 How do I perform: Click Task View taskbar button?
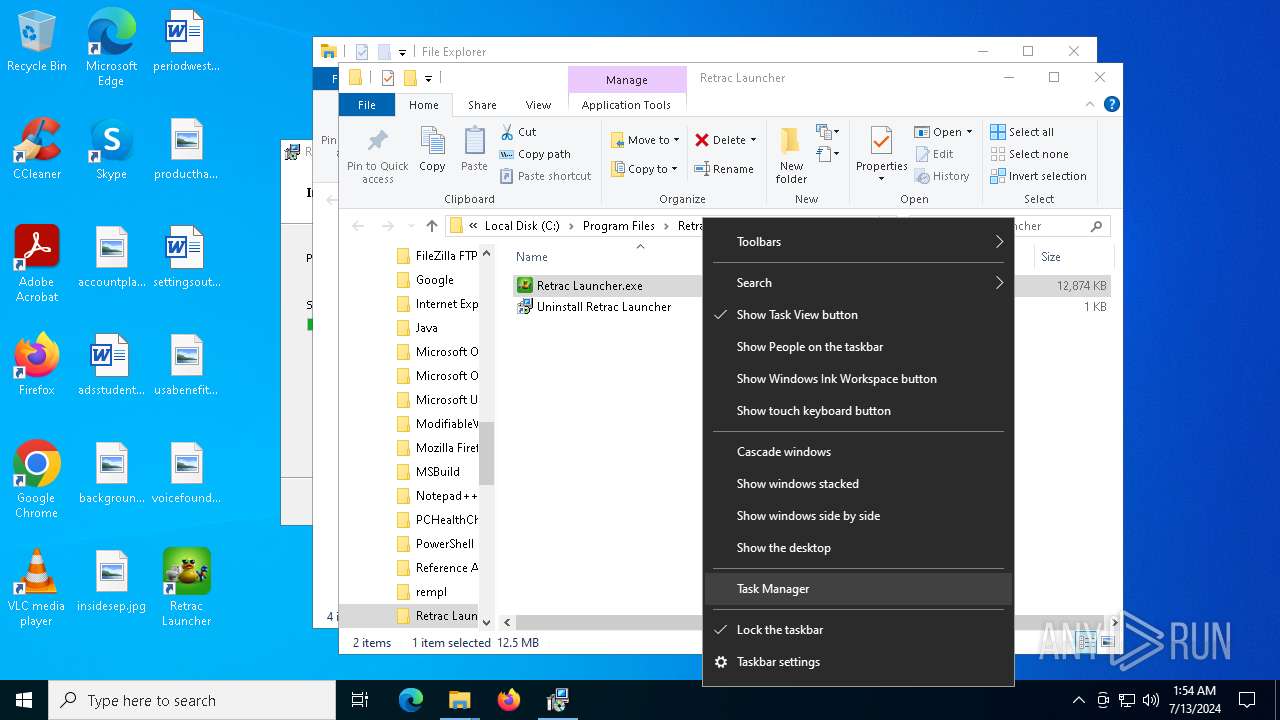[x=360, y=700]
